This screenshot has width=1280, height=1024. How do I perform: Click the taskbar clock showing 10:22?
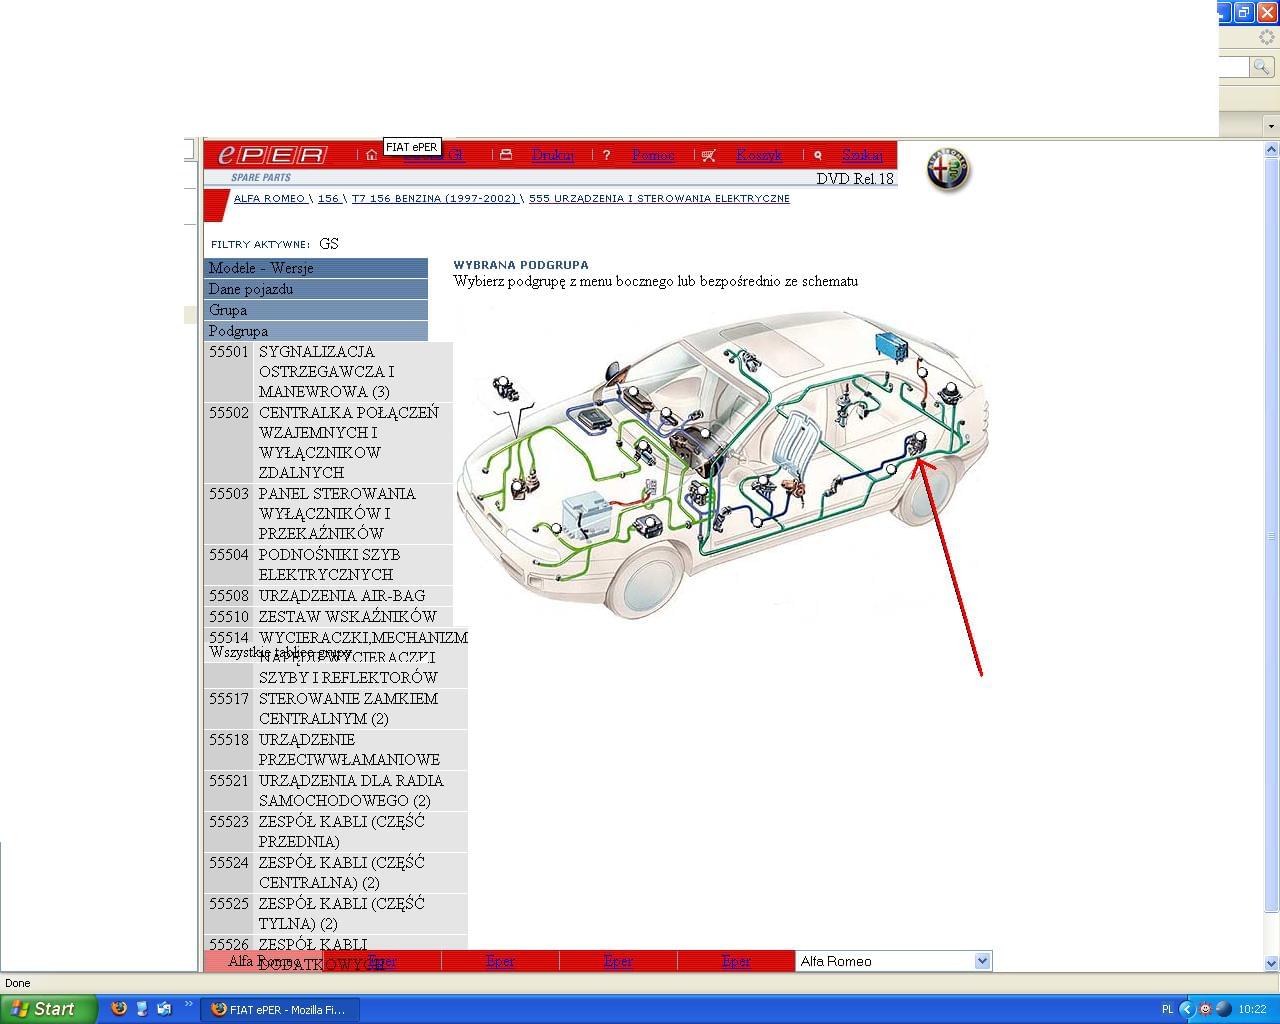1252,1009
